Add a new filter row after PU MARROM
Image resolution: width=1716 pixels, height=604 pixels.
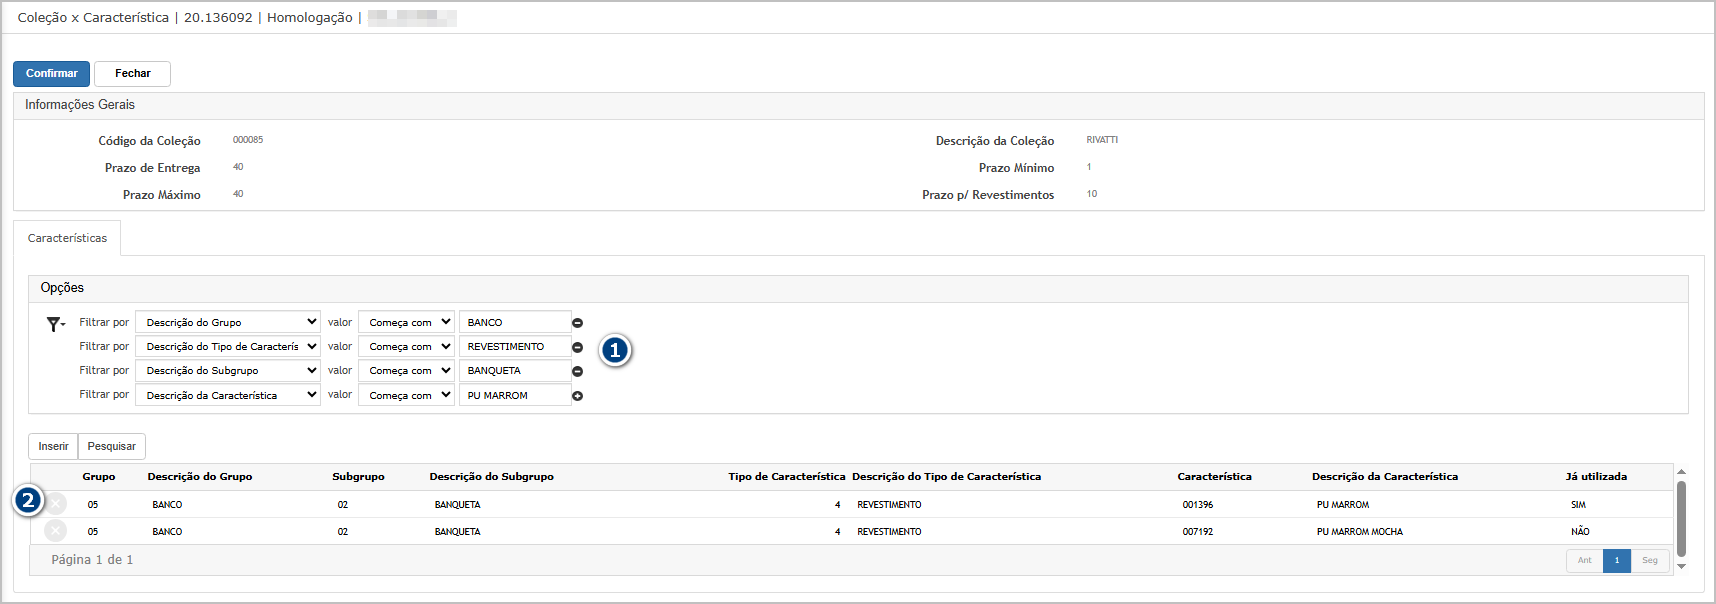pos(577,396)
